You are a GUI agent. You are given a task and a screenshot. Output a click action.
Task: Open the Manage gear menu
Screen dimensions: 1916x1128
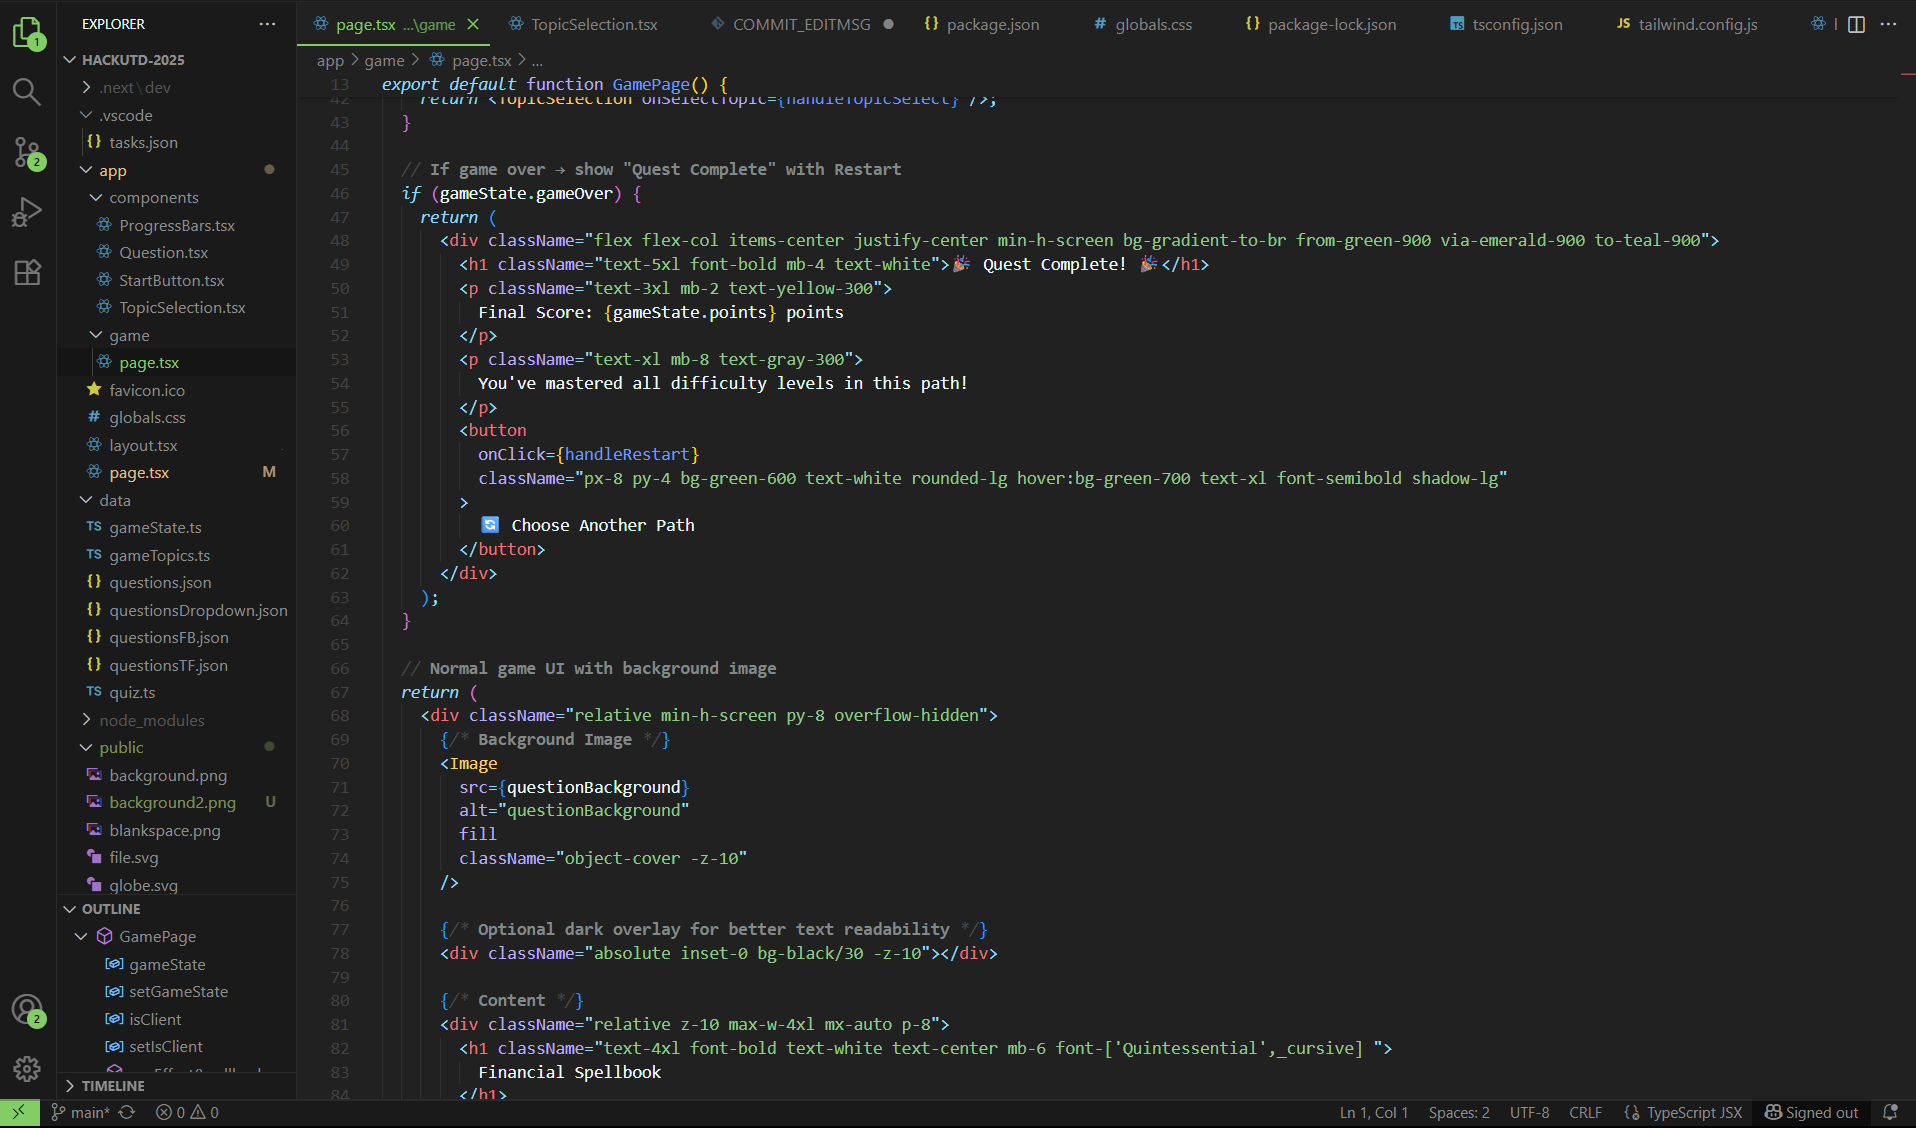[x=27, y=1069]
